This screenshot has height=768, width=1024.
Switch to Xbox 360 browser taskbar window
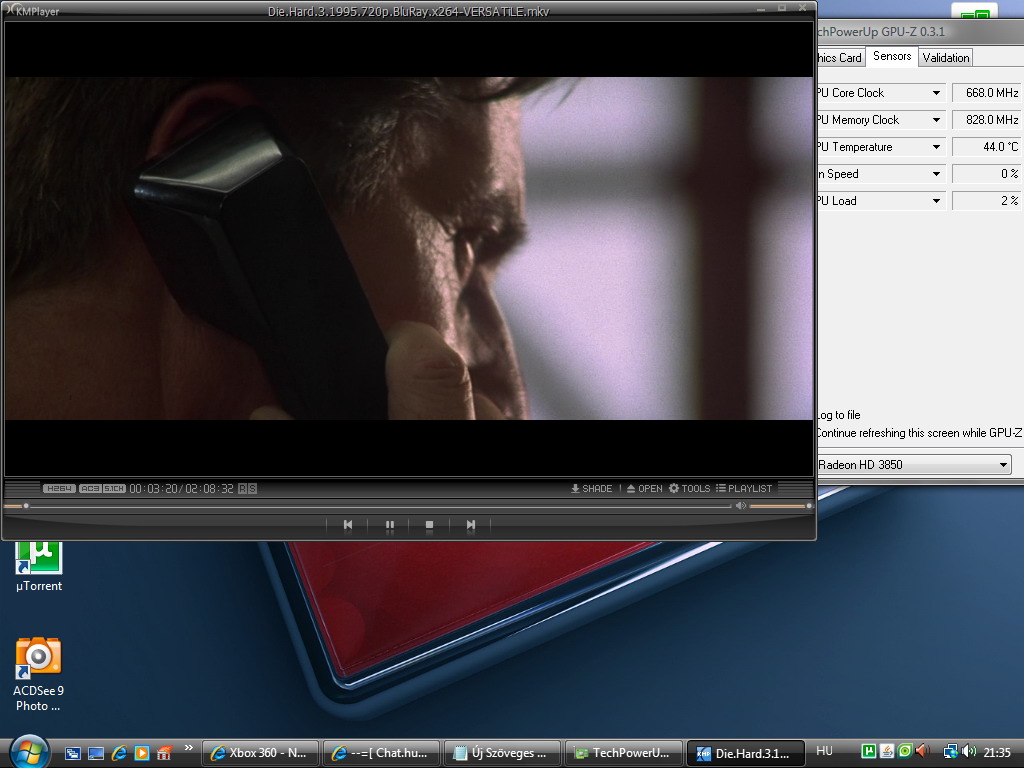click(260, 753)
